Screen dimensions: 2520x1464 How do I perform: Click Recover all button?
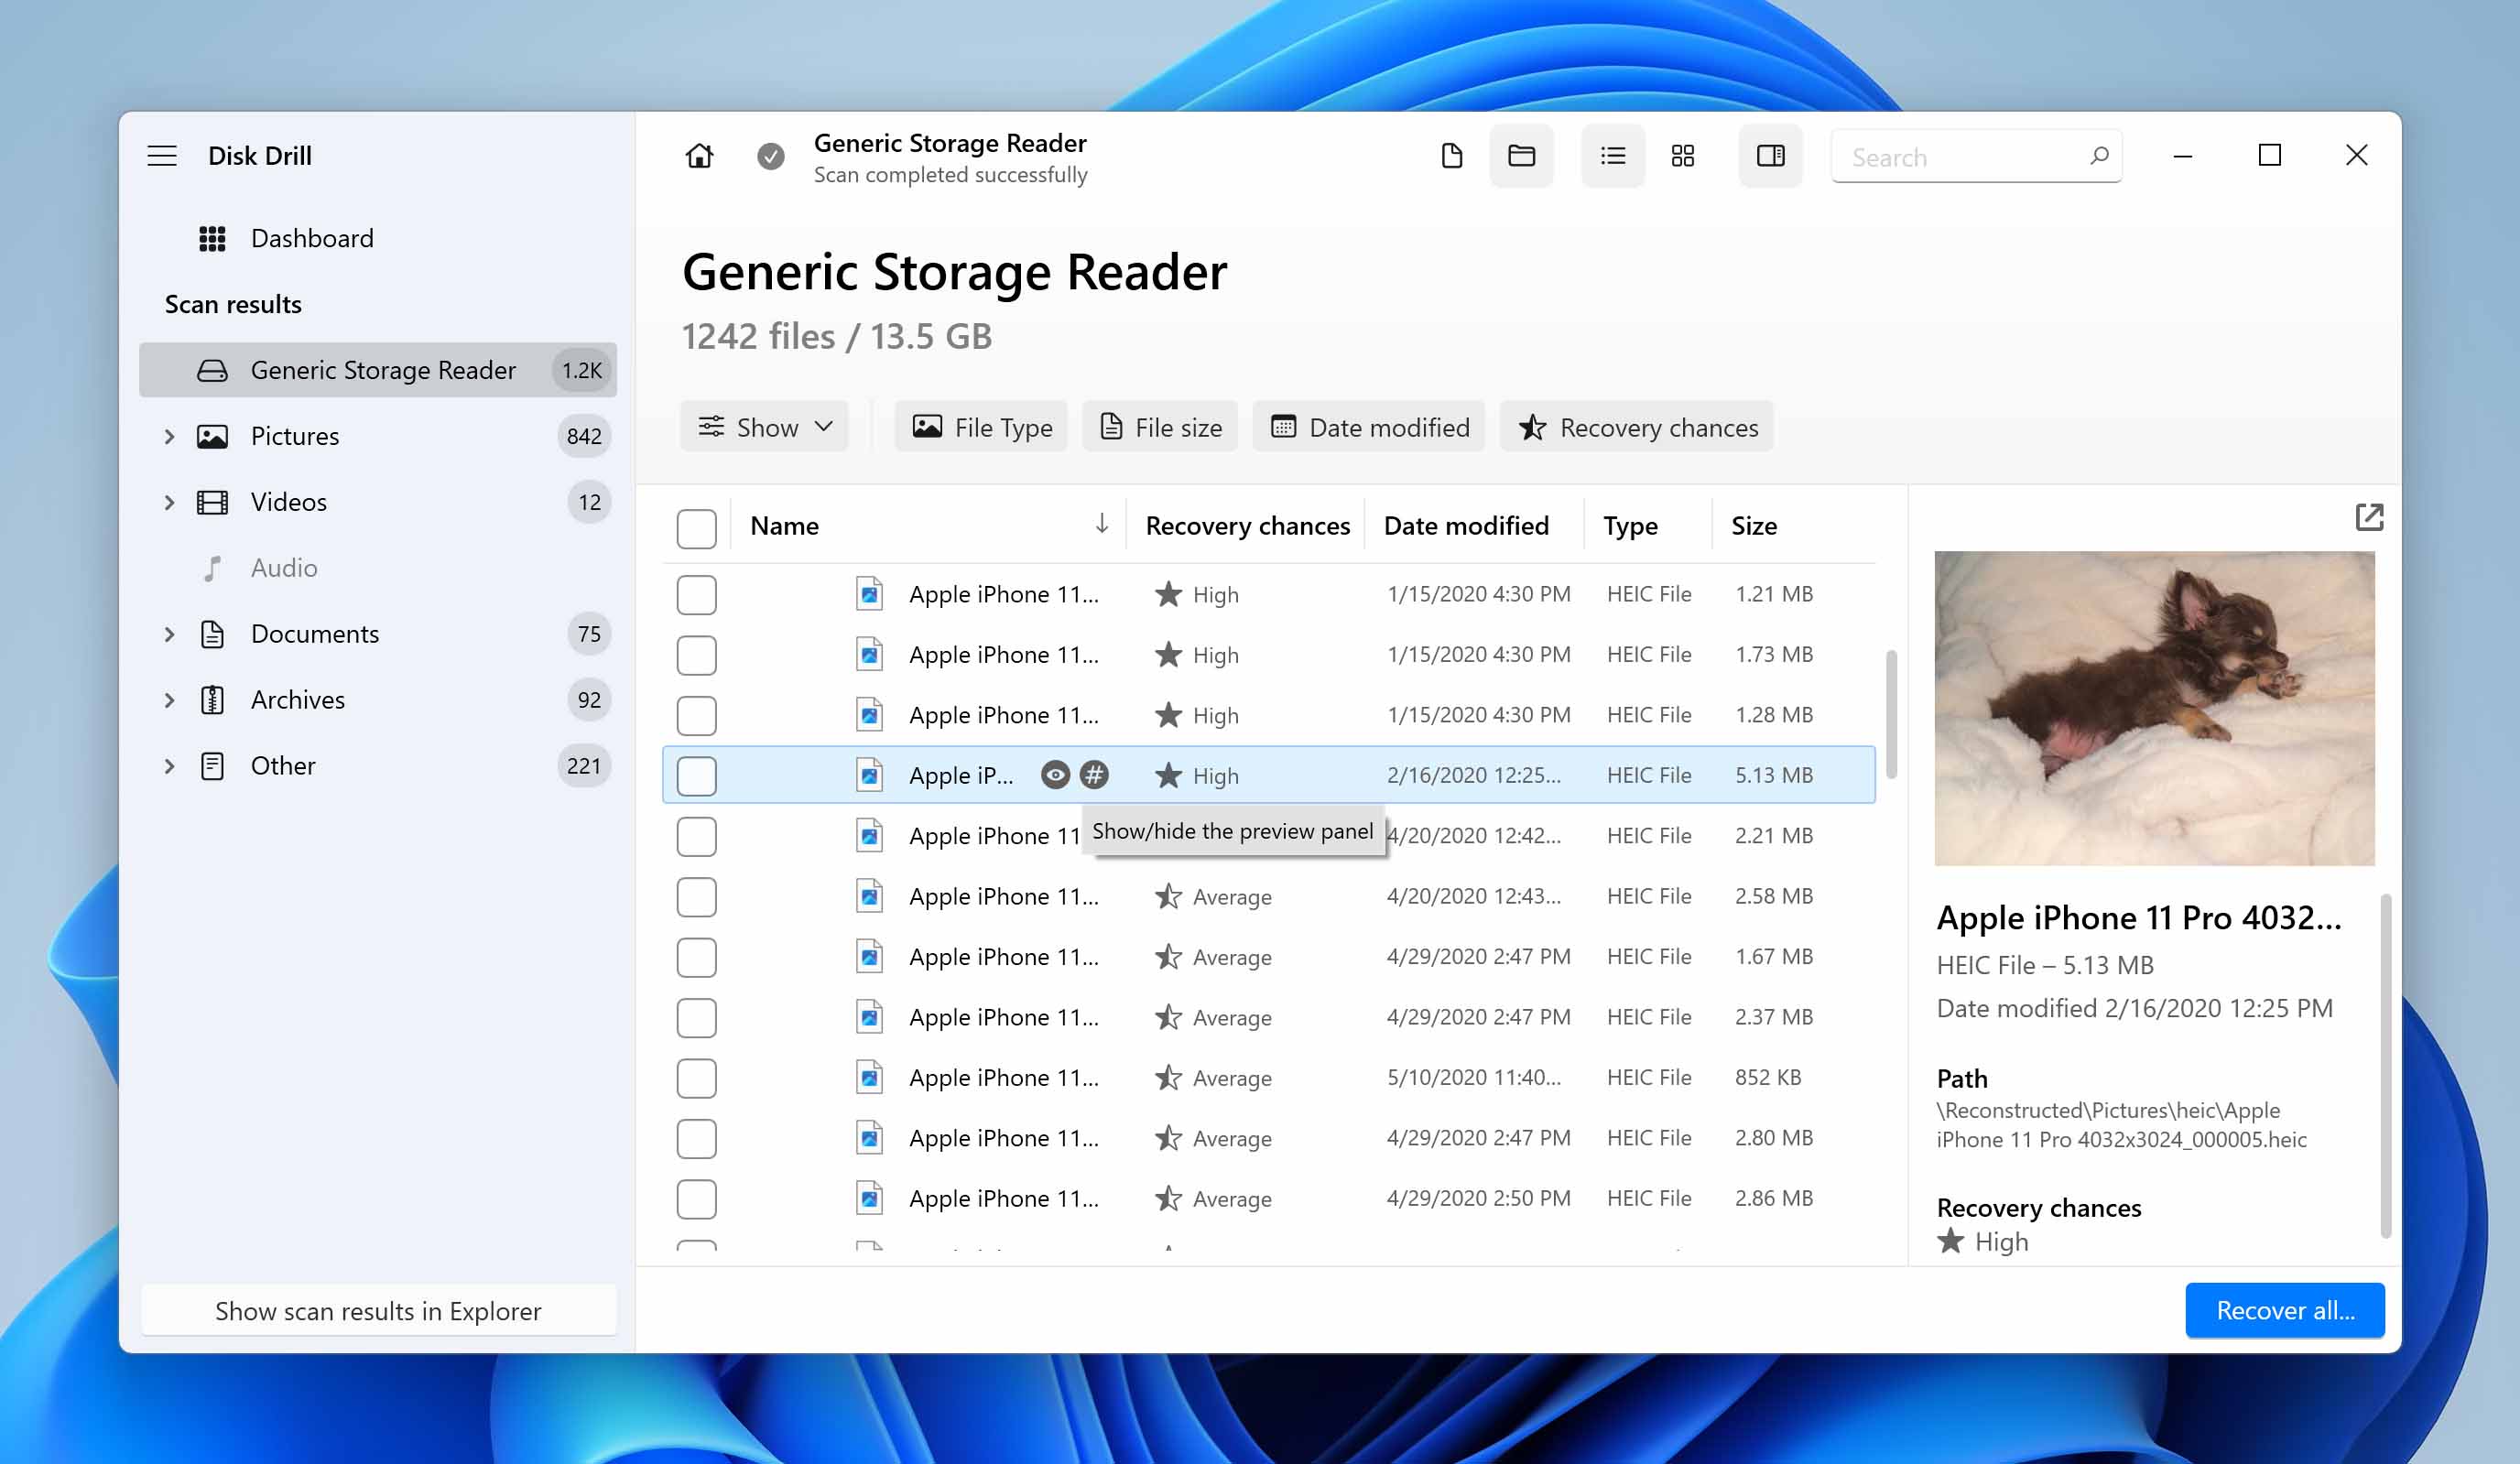(2285, 1309)
